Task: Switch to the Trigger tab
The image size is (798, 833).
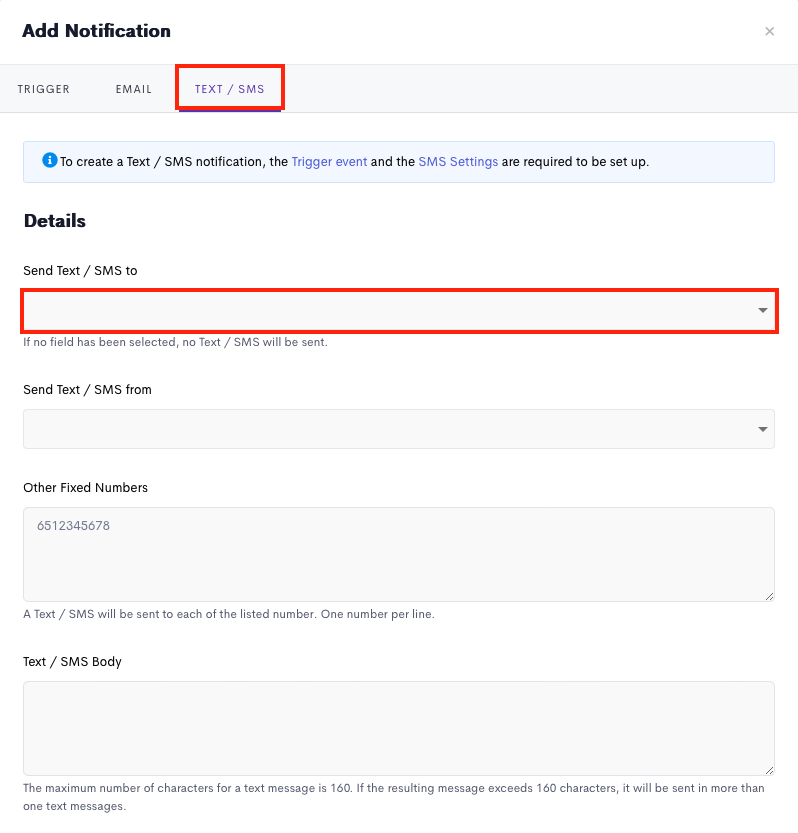Action: tap(44, 89)
